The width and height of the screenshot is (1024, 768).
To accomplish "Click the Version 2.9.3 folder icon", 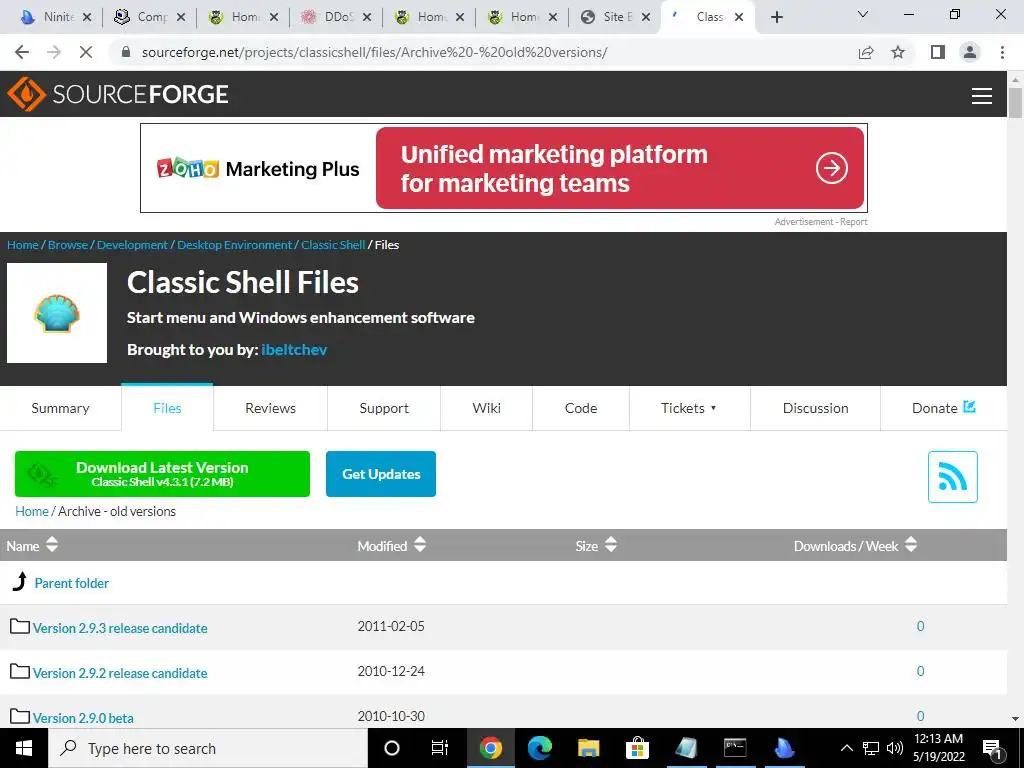I will 20,627.
